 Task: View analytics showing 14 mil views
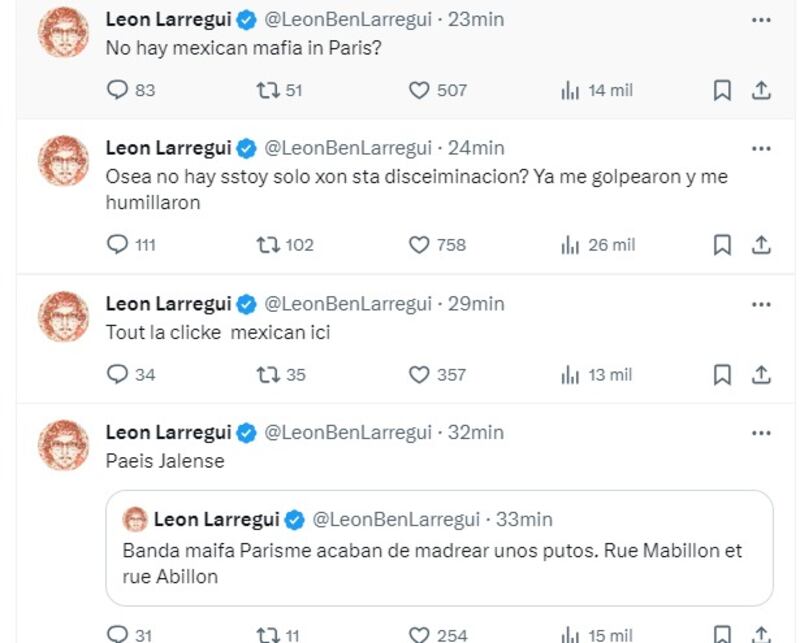pos(596,91)
